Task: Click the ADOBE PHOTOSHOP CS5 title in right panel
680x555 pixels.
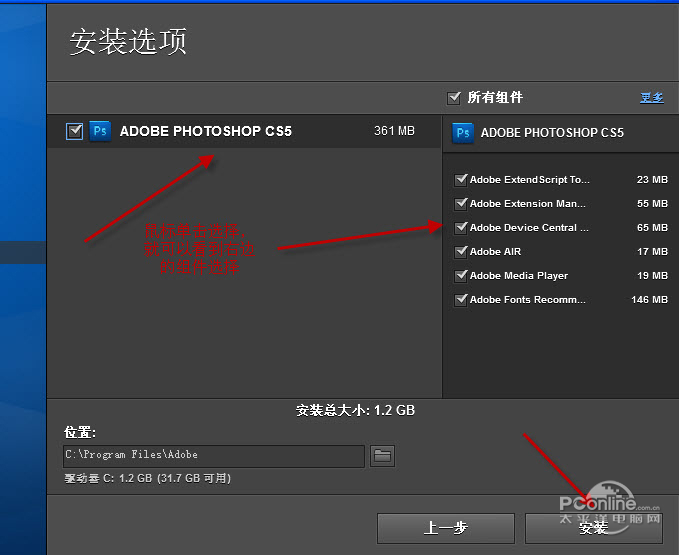Action: [x=552, y=133]
